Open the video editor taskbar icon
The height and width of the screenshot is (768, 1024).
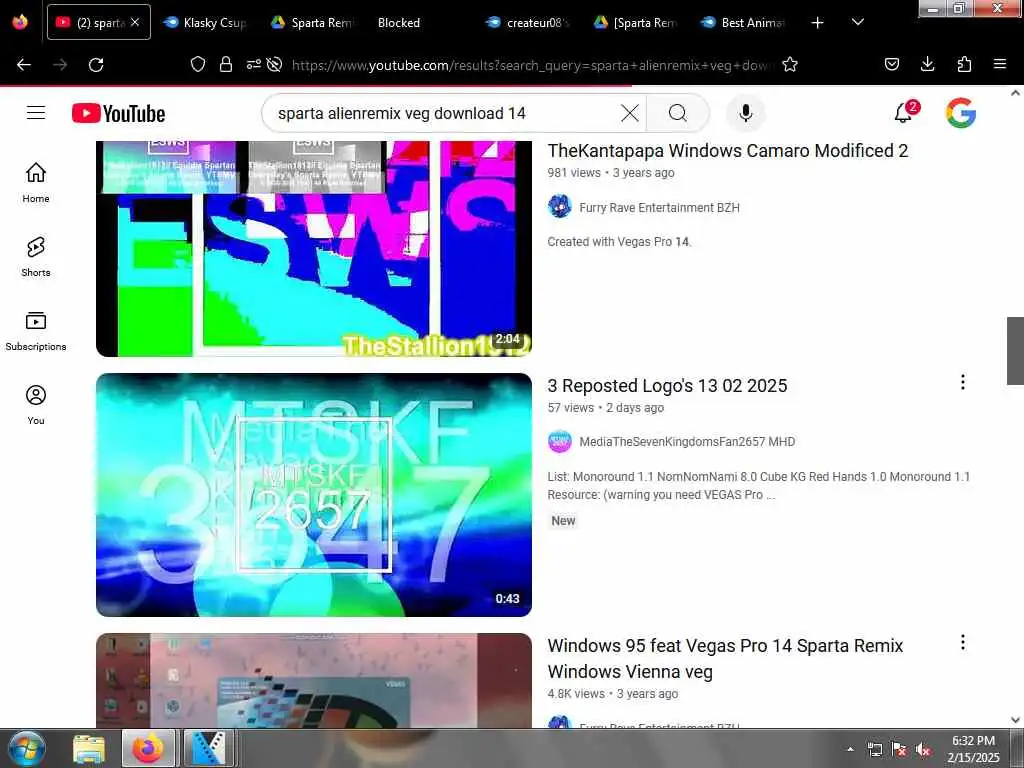tap(208, 748)
